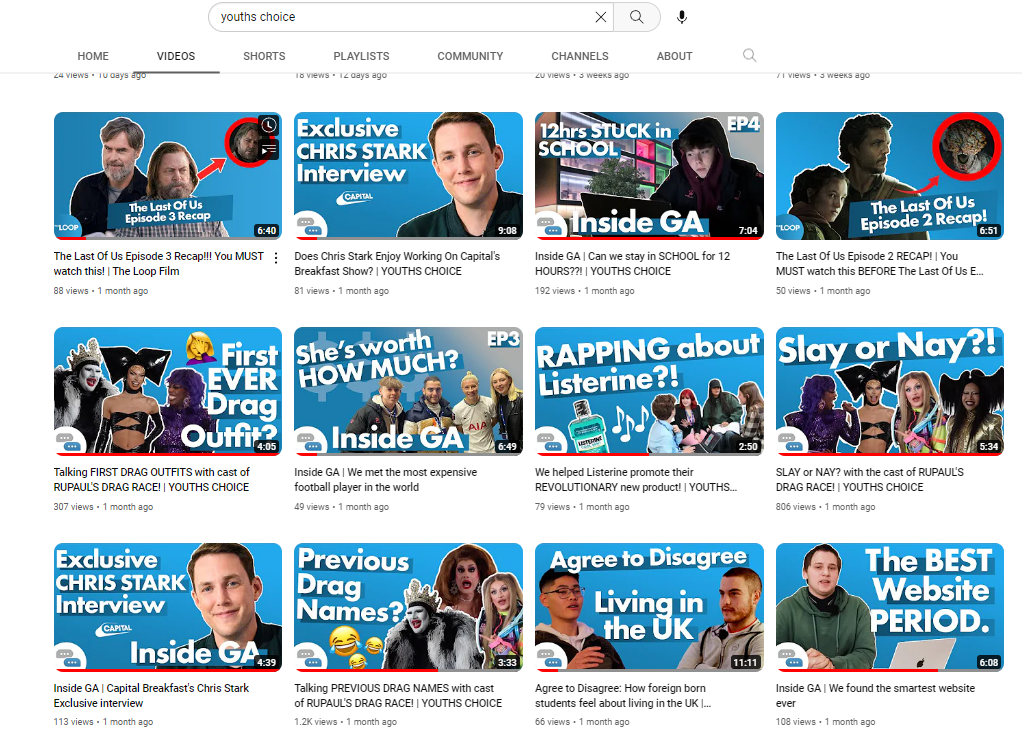Click inside the search input field
Image resolution: width=1022 pixels, height=735 pixels.
400,17
